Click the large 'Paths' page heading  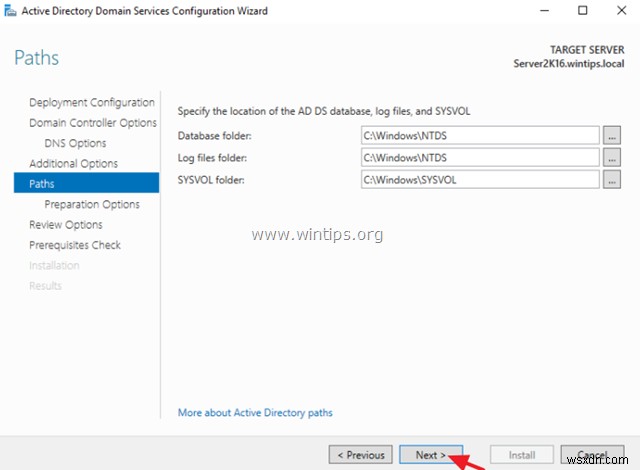(37, 58)
